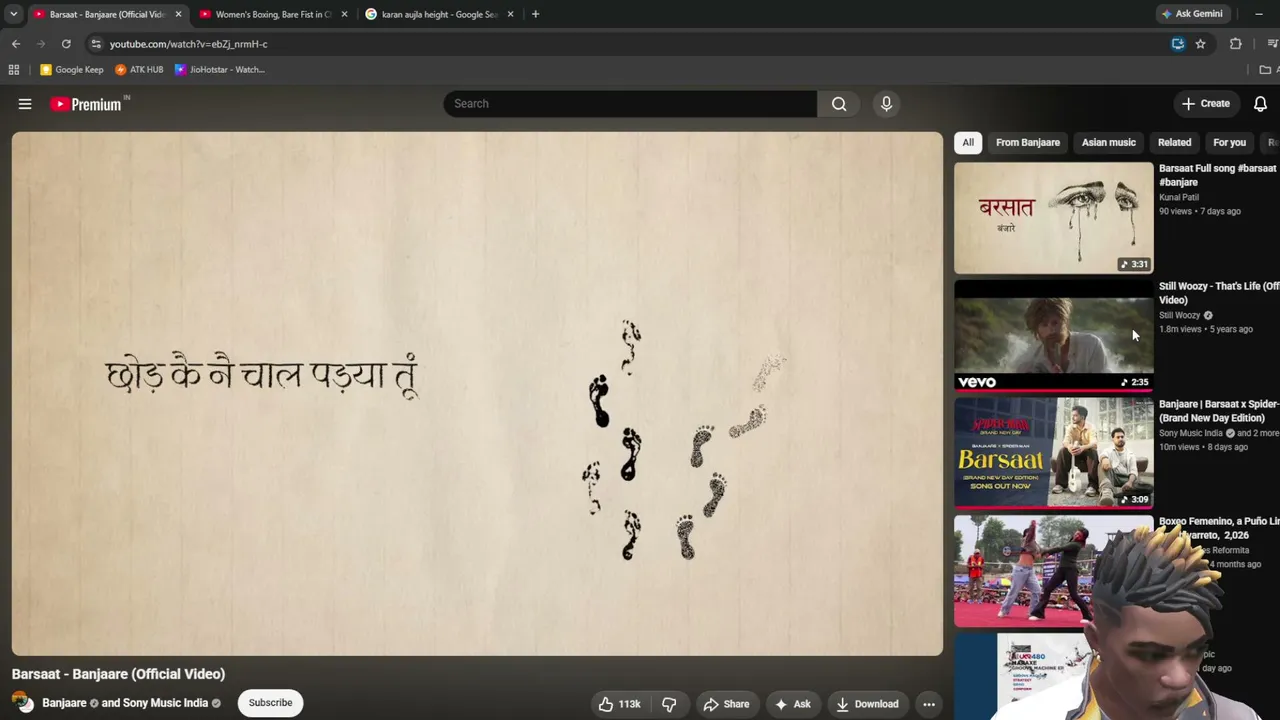1280x720 pixels.
Task: Click the "1.8m views • 5 years ago" text
Action: point(1206,329)
